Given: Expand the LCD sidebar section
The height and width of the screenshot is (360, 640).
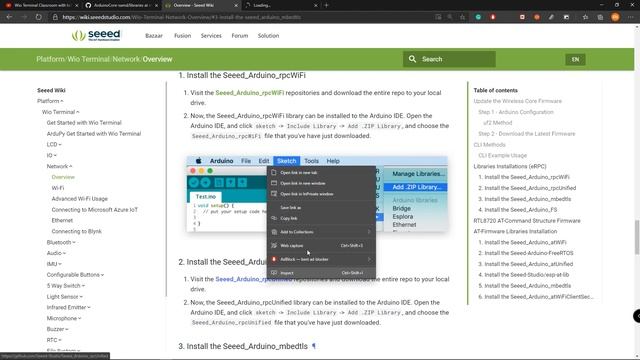Looking at the screenshot, I should click(x=54, y=144).
